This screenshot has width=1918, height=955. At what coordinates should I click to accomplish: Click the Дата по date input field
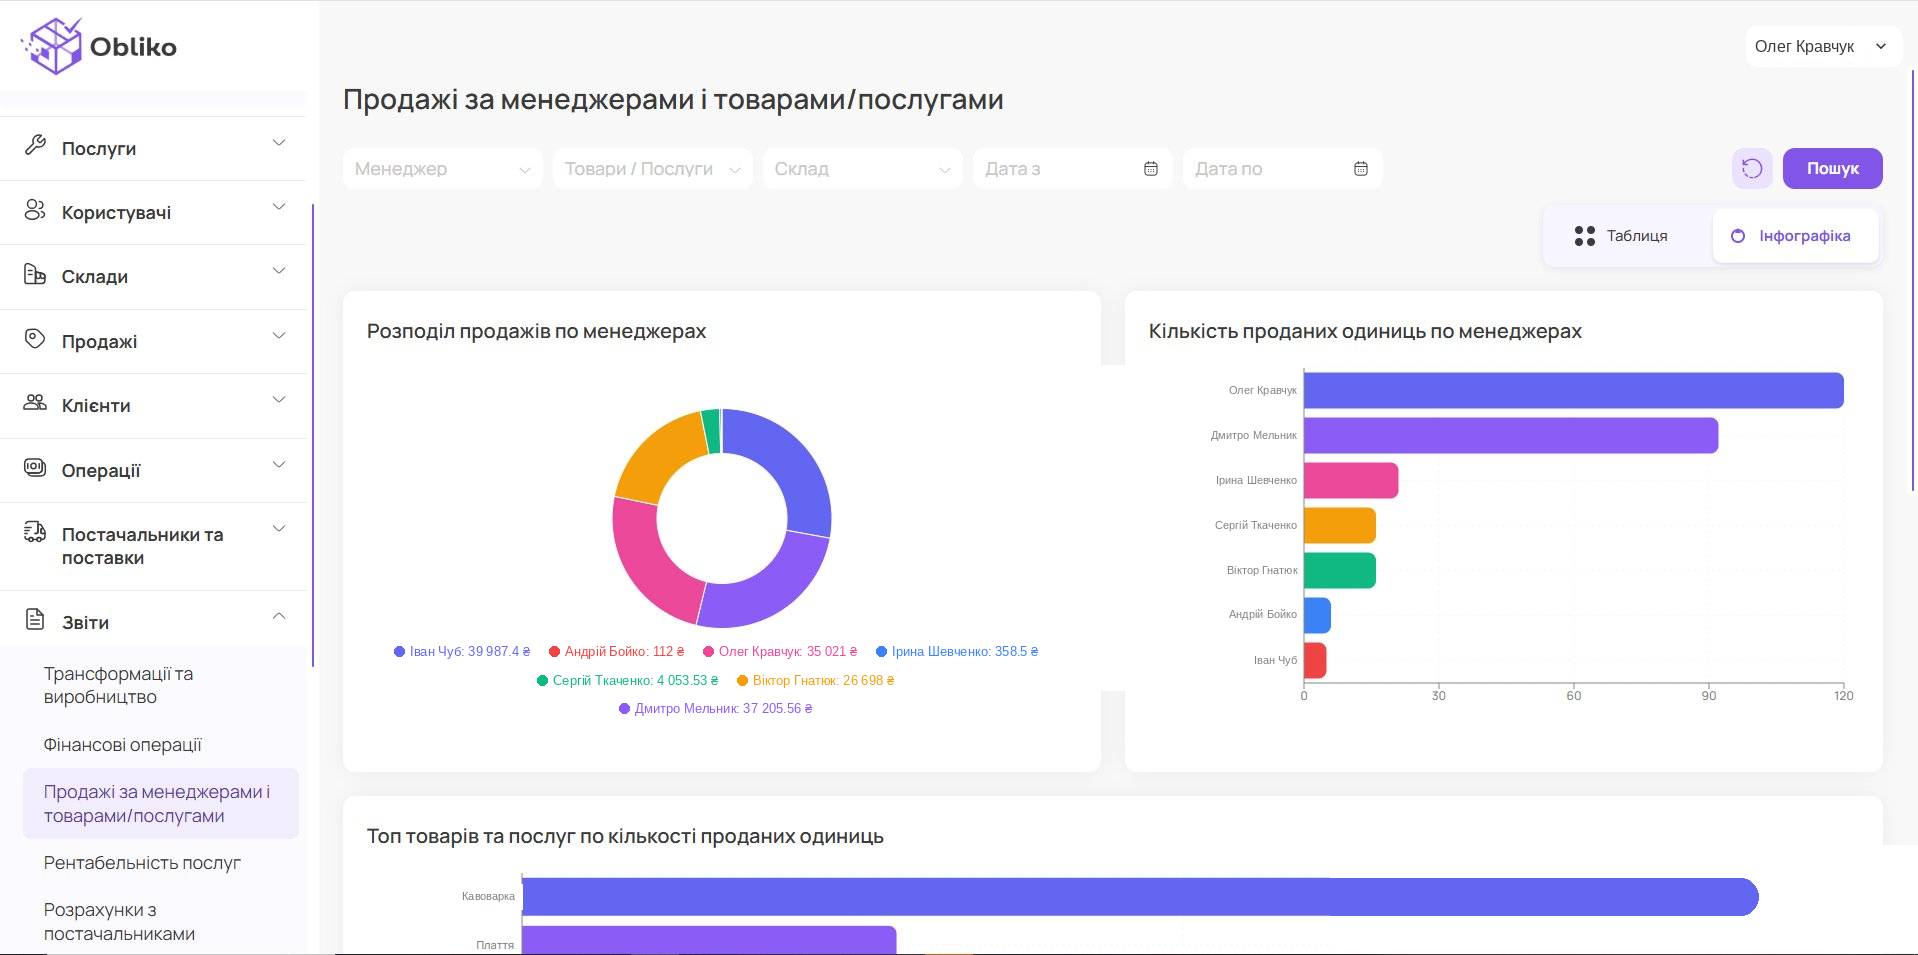coord(1283,169)
